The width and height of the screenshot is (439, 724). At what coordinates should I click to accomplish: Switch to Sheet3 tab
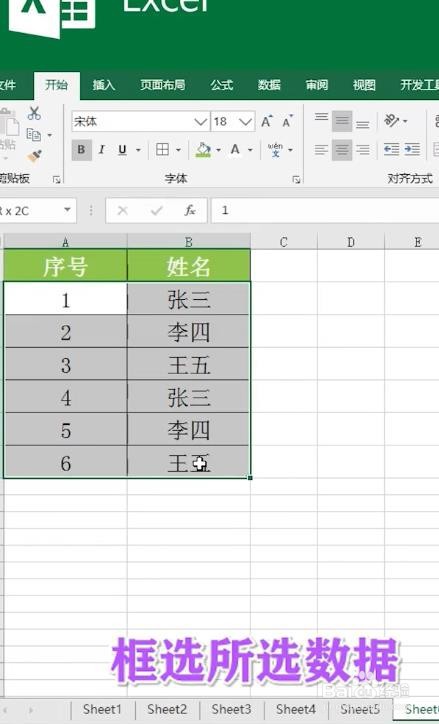coord(231,710)
